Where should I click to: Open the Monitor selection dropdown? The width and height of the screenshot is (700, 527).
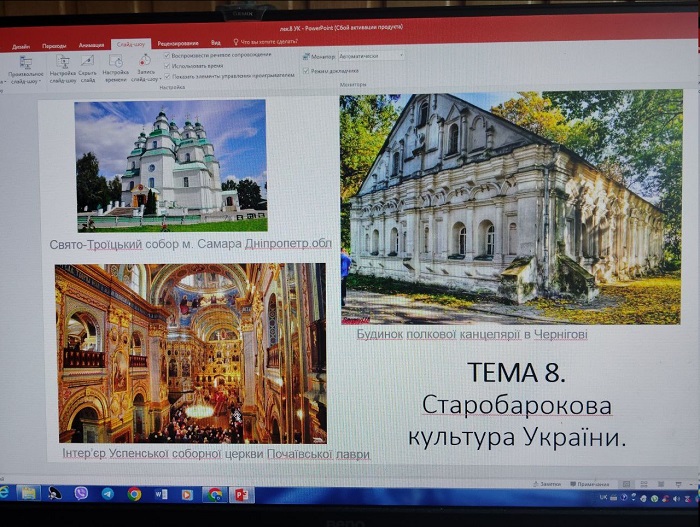point(371,56)
